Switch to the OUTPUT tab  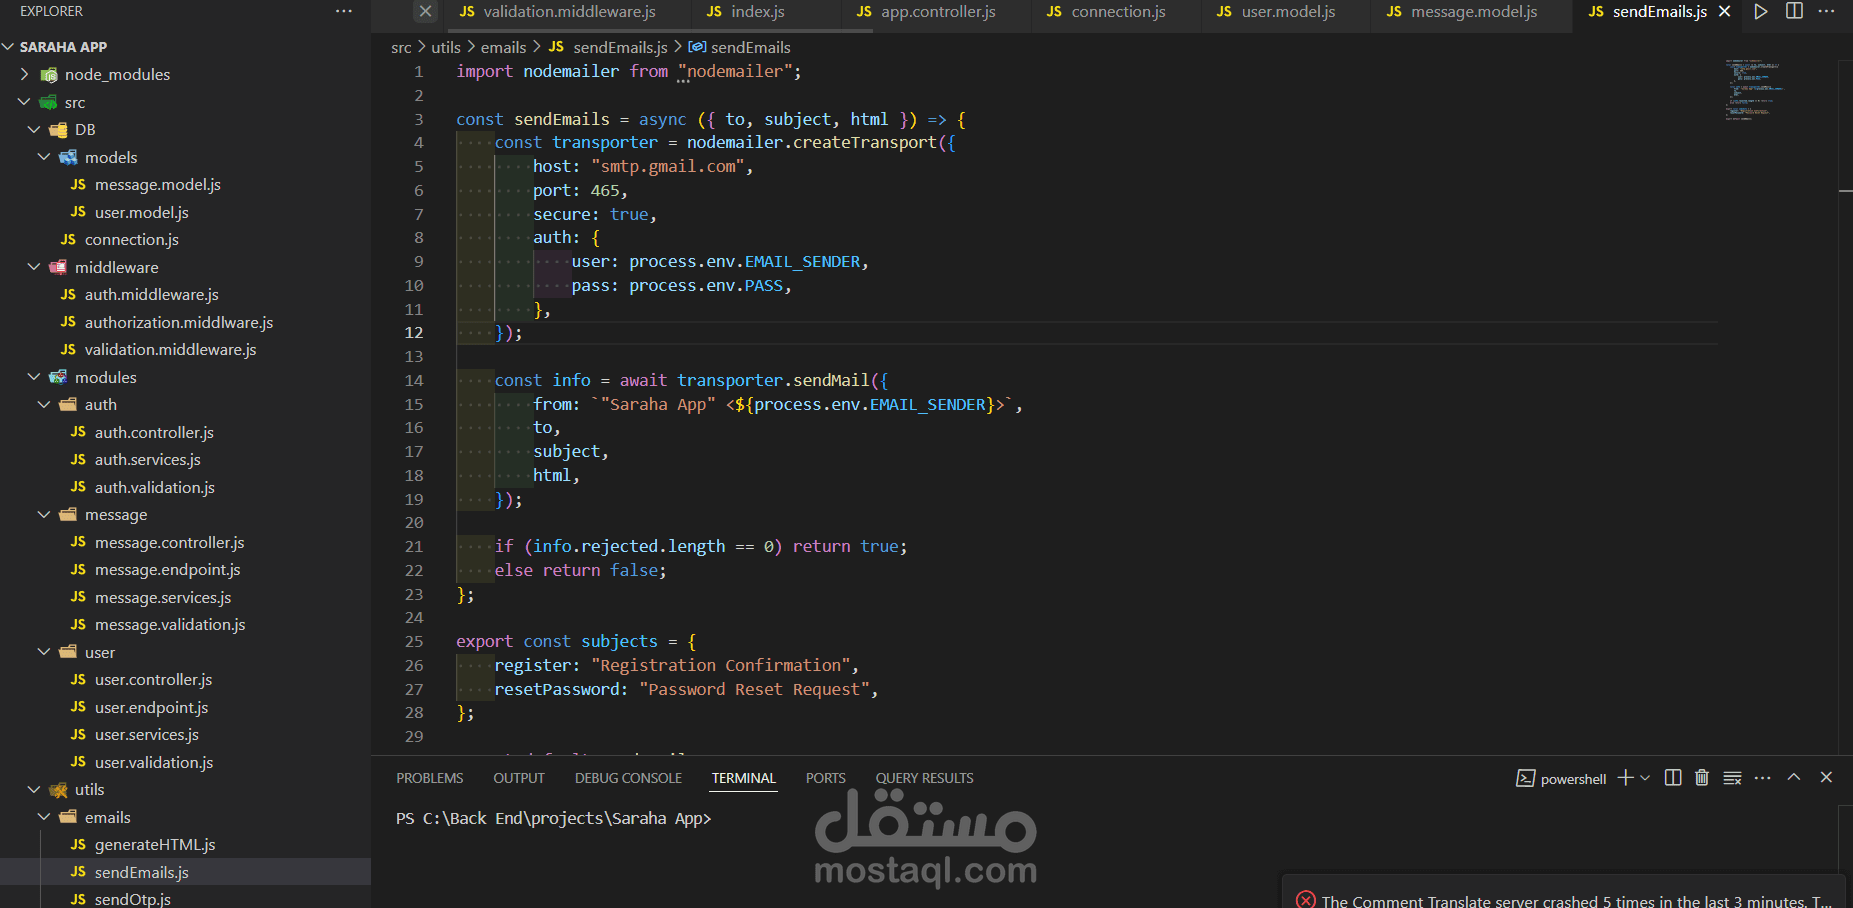[518, 778]
